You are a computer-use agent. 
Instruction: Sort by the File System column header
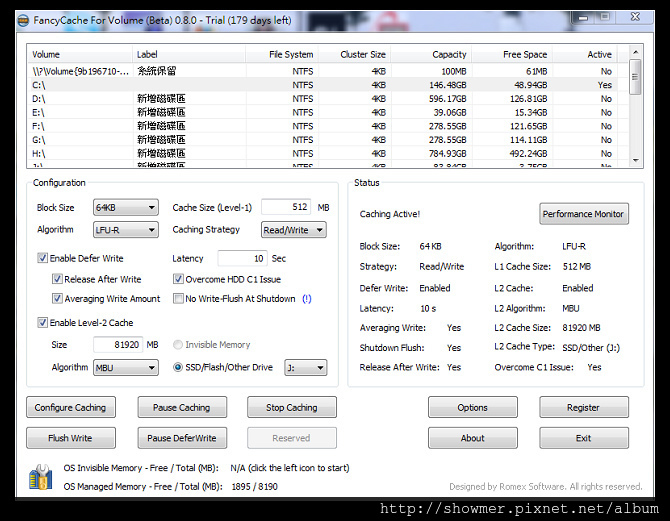tap(282, 54)
